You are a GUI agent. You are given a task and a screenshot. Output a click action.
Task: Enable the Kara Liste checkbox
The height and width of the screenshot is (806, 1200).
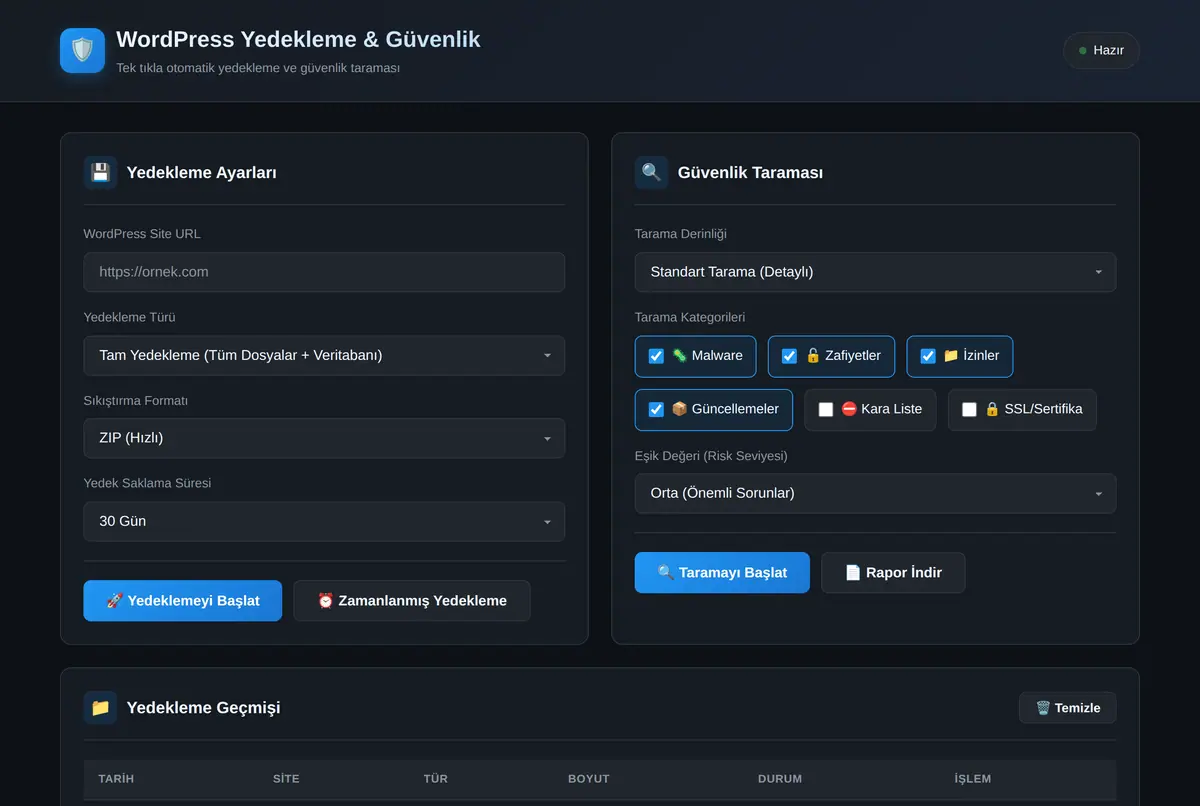pyautogui.click(x=826, y=409)
